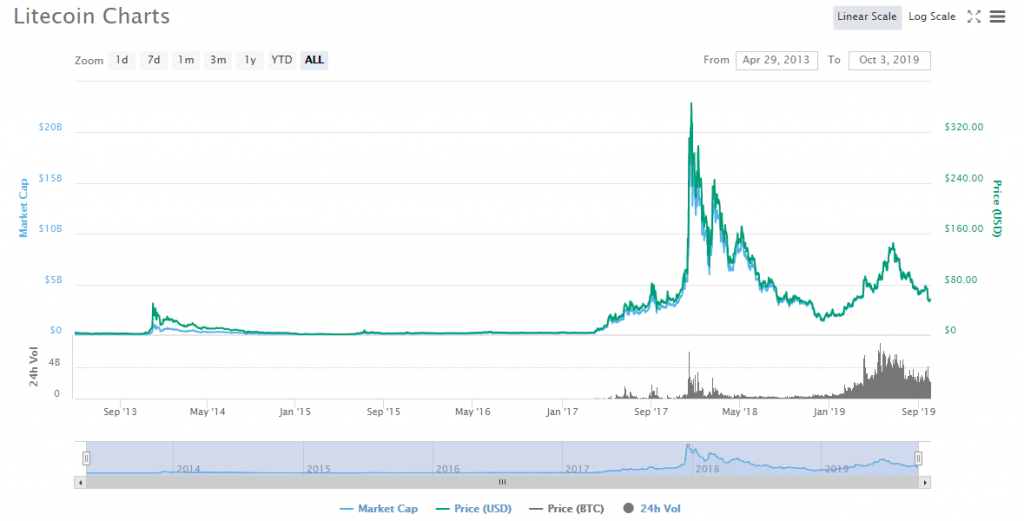Toggle Price (BTC) series in legend
1024x521 pixels.
click(x=566, y=509)
